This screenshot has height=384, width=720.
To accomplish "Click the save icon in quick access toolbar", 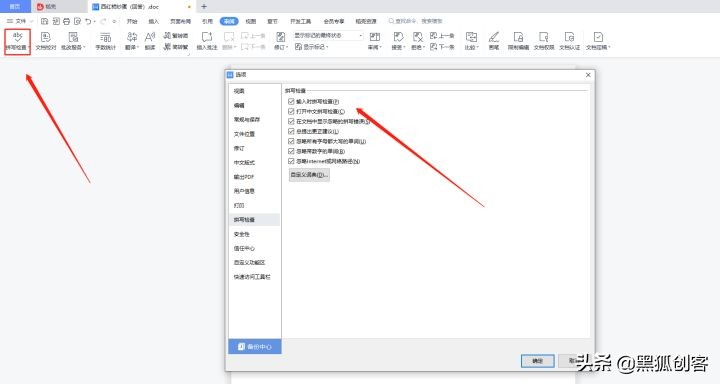I will coord(45,21).
